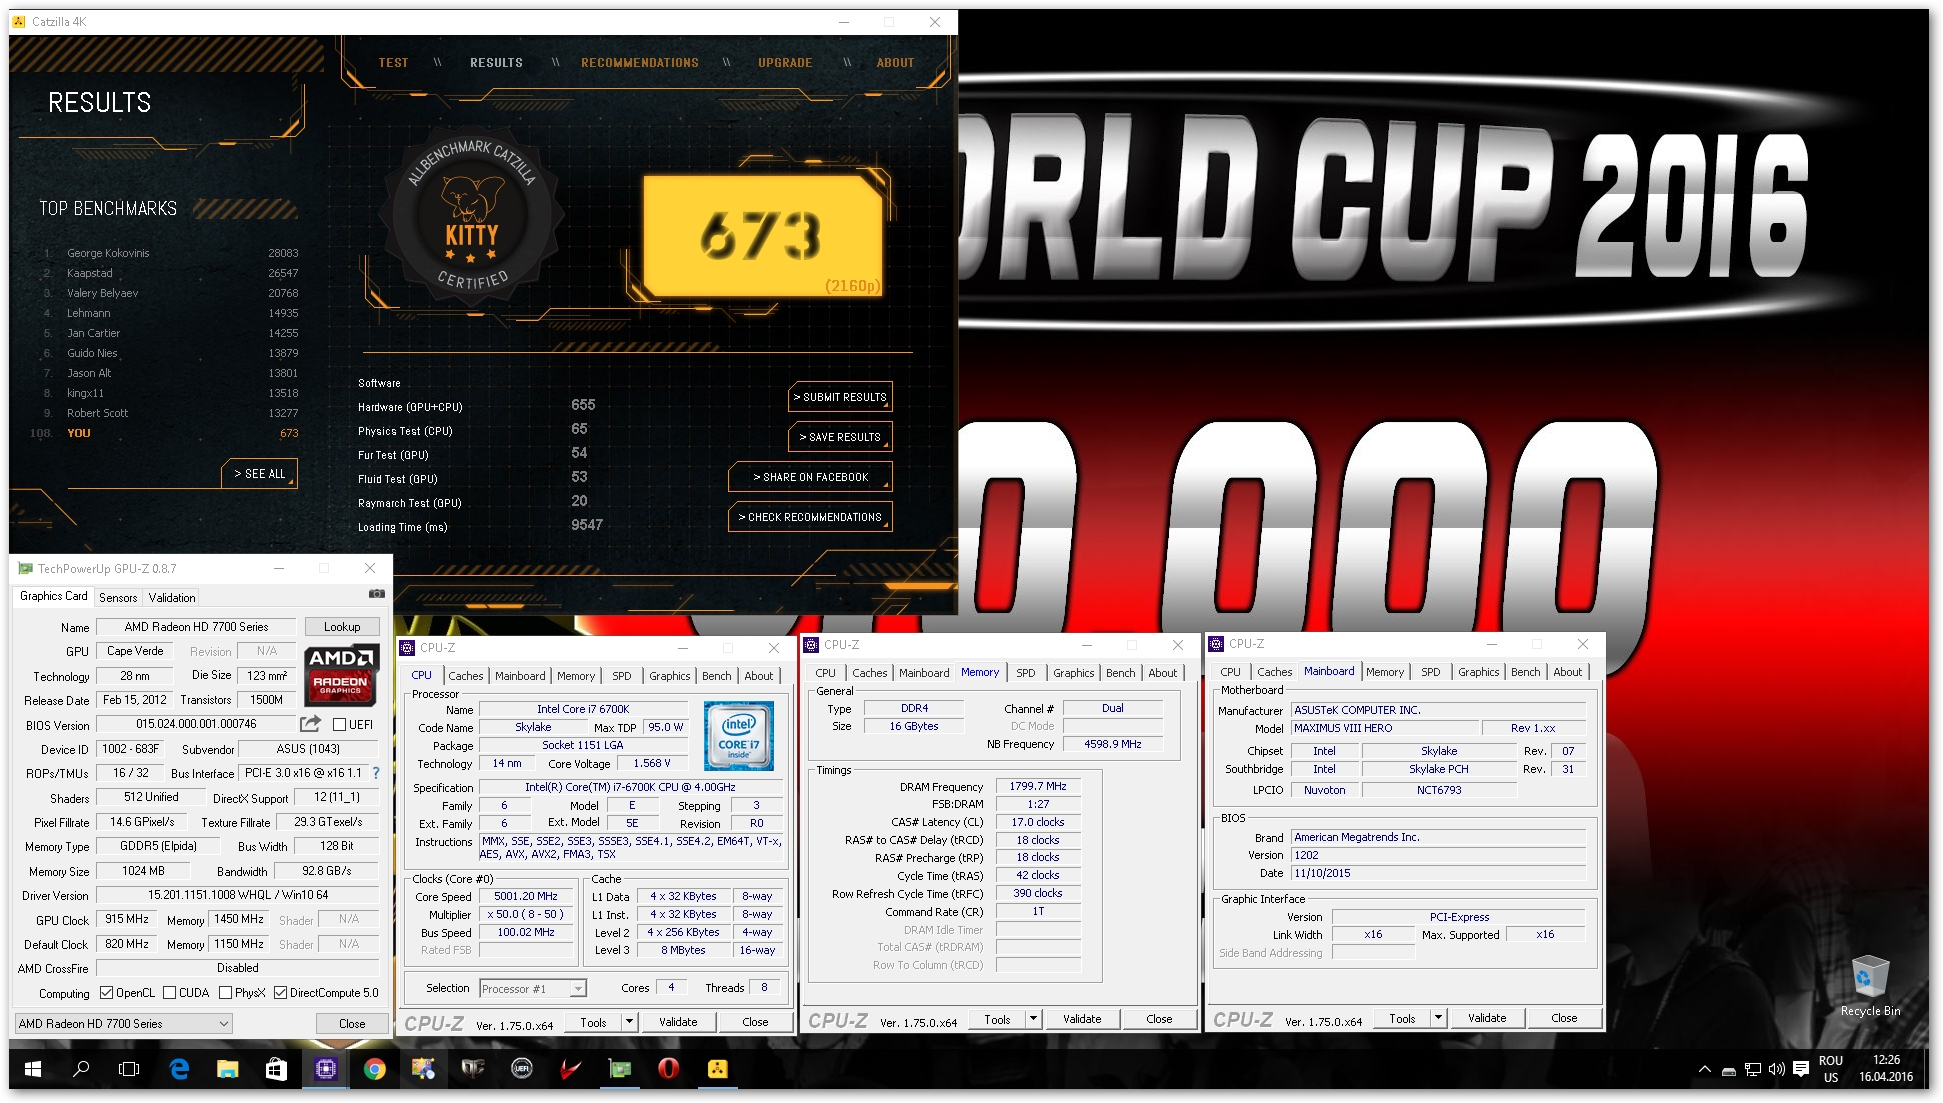Click Close in the GPU-Z window
This screenshot has width=1943, height=1103.
[x=352, y=1024]
